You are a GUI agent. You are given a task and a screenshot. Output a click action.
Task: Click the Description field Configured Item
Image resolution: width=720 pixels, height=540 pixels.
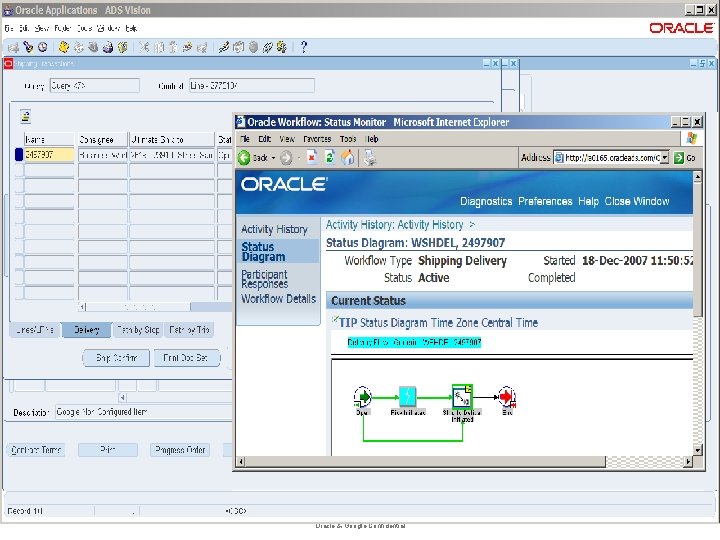tap(144, 412)
